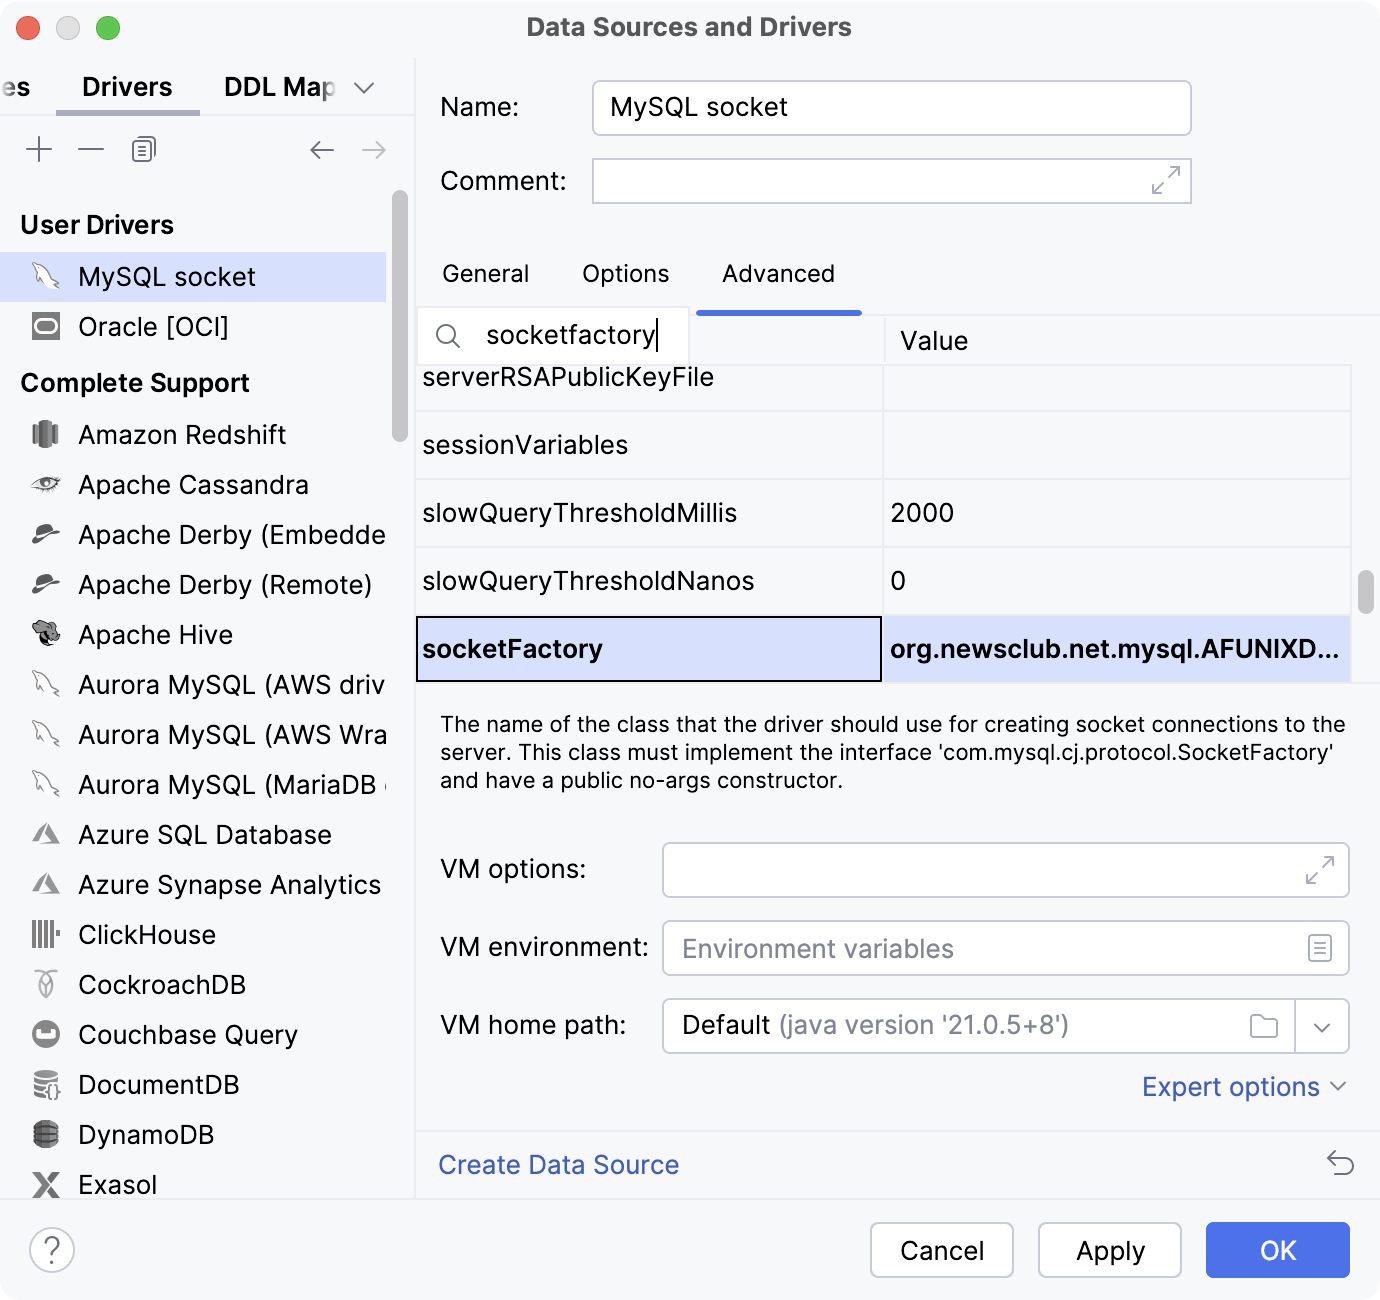Click the ClickHouse driver icon

45,934
